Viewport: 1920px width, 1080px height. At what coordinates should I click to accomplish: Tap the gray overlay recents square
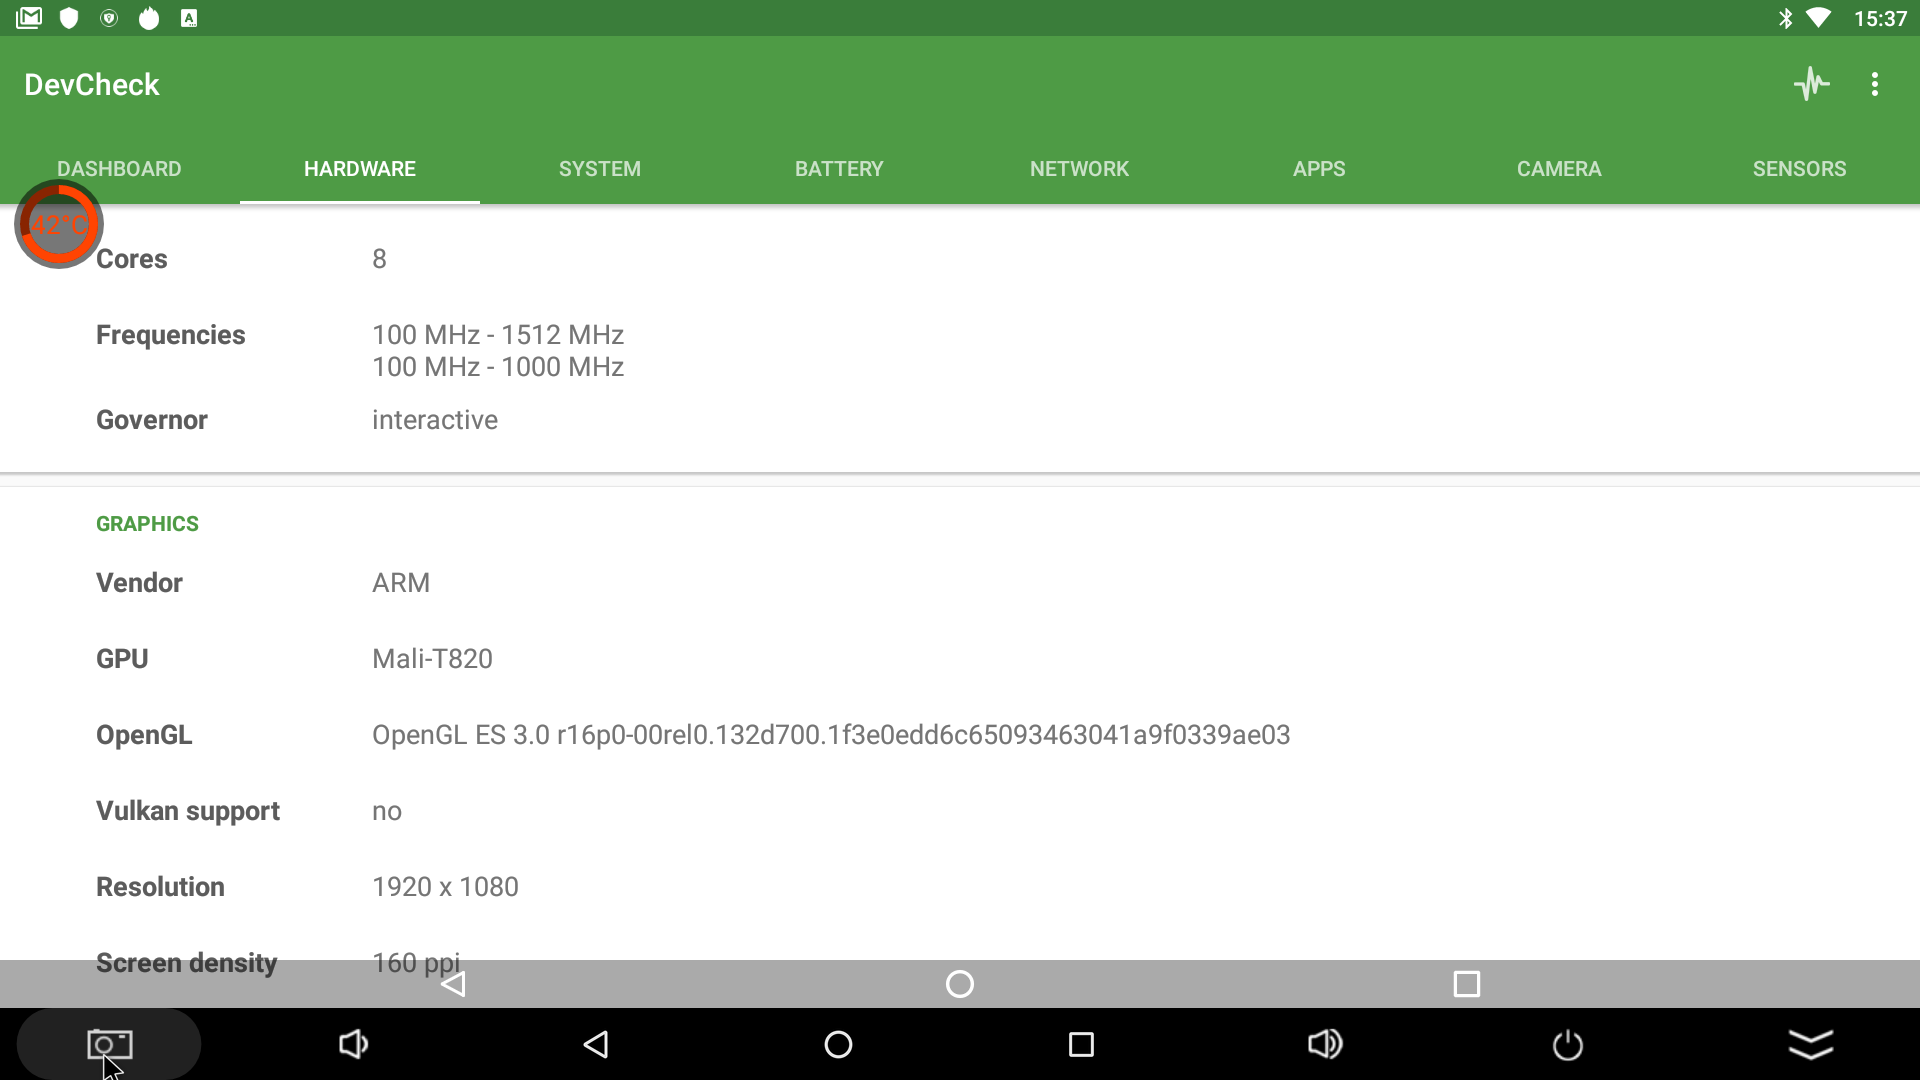1467,984
